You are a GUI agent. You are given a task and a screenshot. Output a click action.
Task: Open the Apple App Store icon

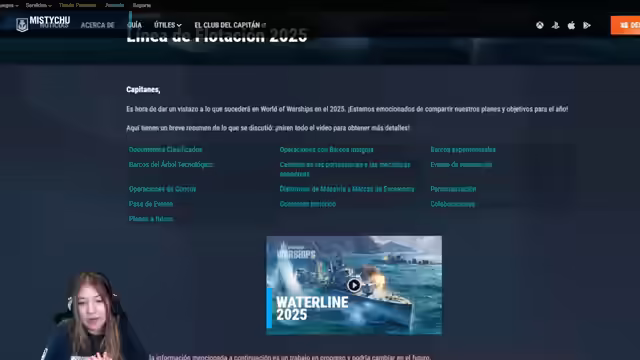click(x=571, y=25)
